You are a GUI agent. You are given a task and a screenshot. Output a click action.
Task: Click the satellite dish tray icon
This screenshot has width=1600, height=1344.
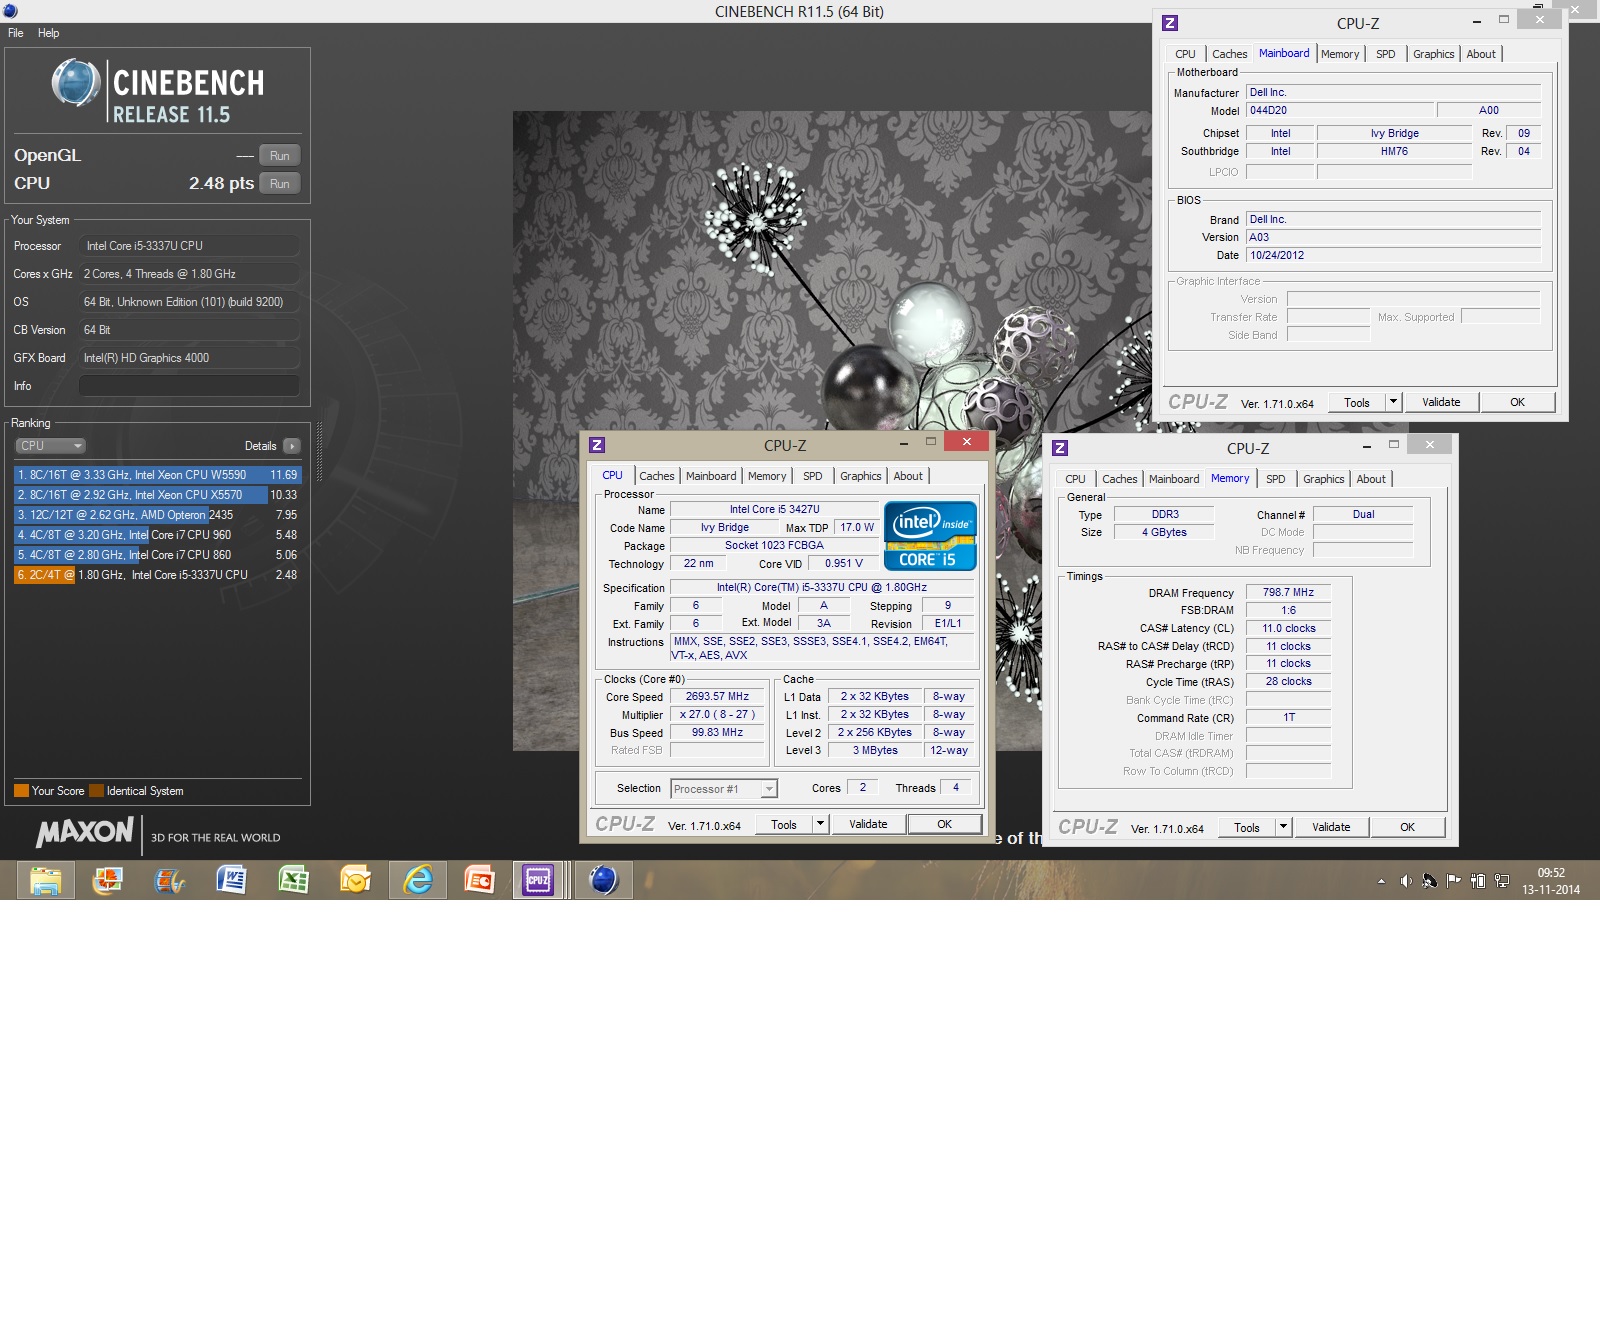tap(1430, 881)
